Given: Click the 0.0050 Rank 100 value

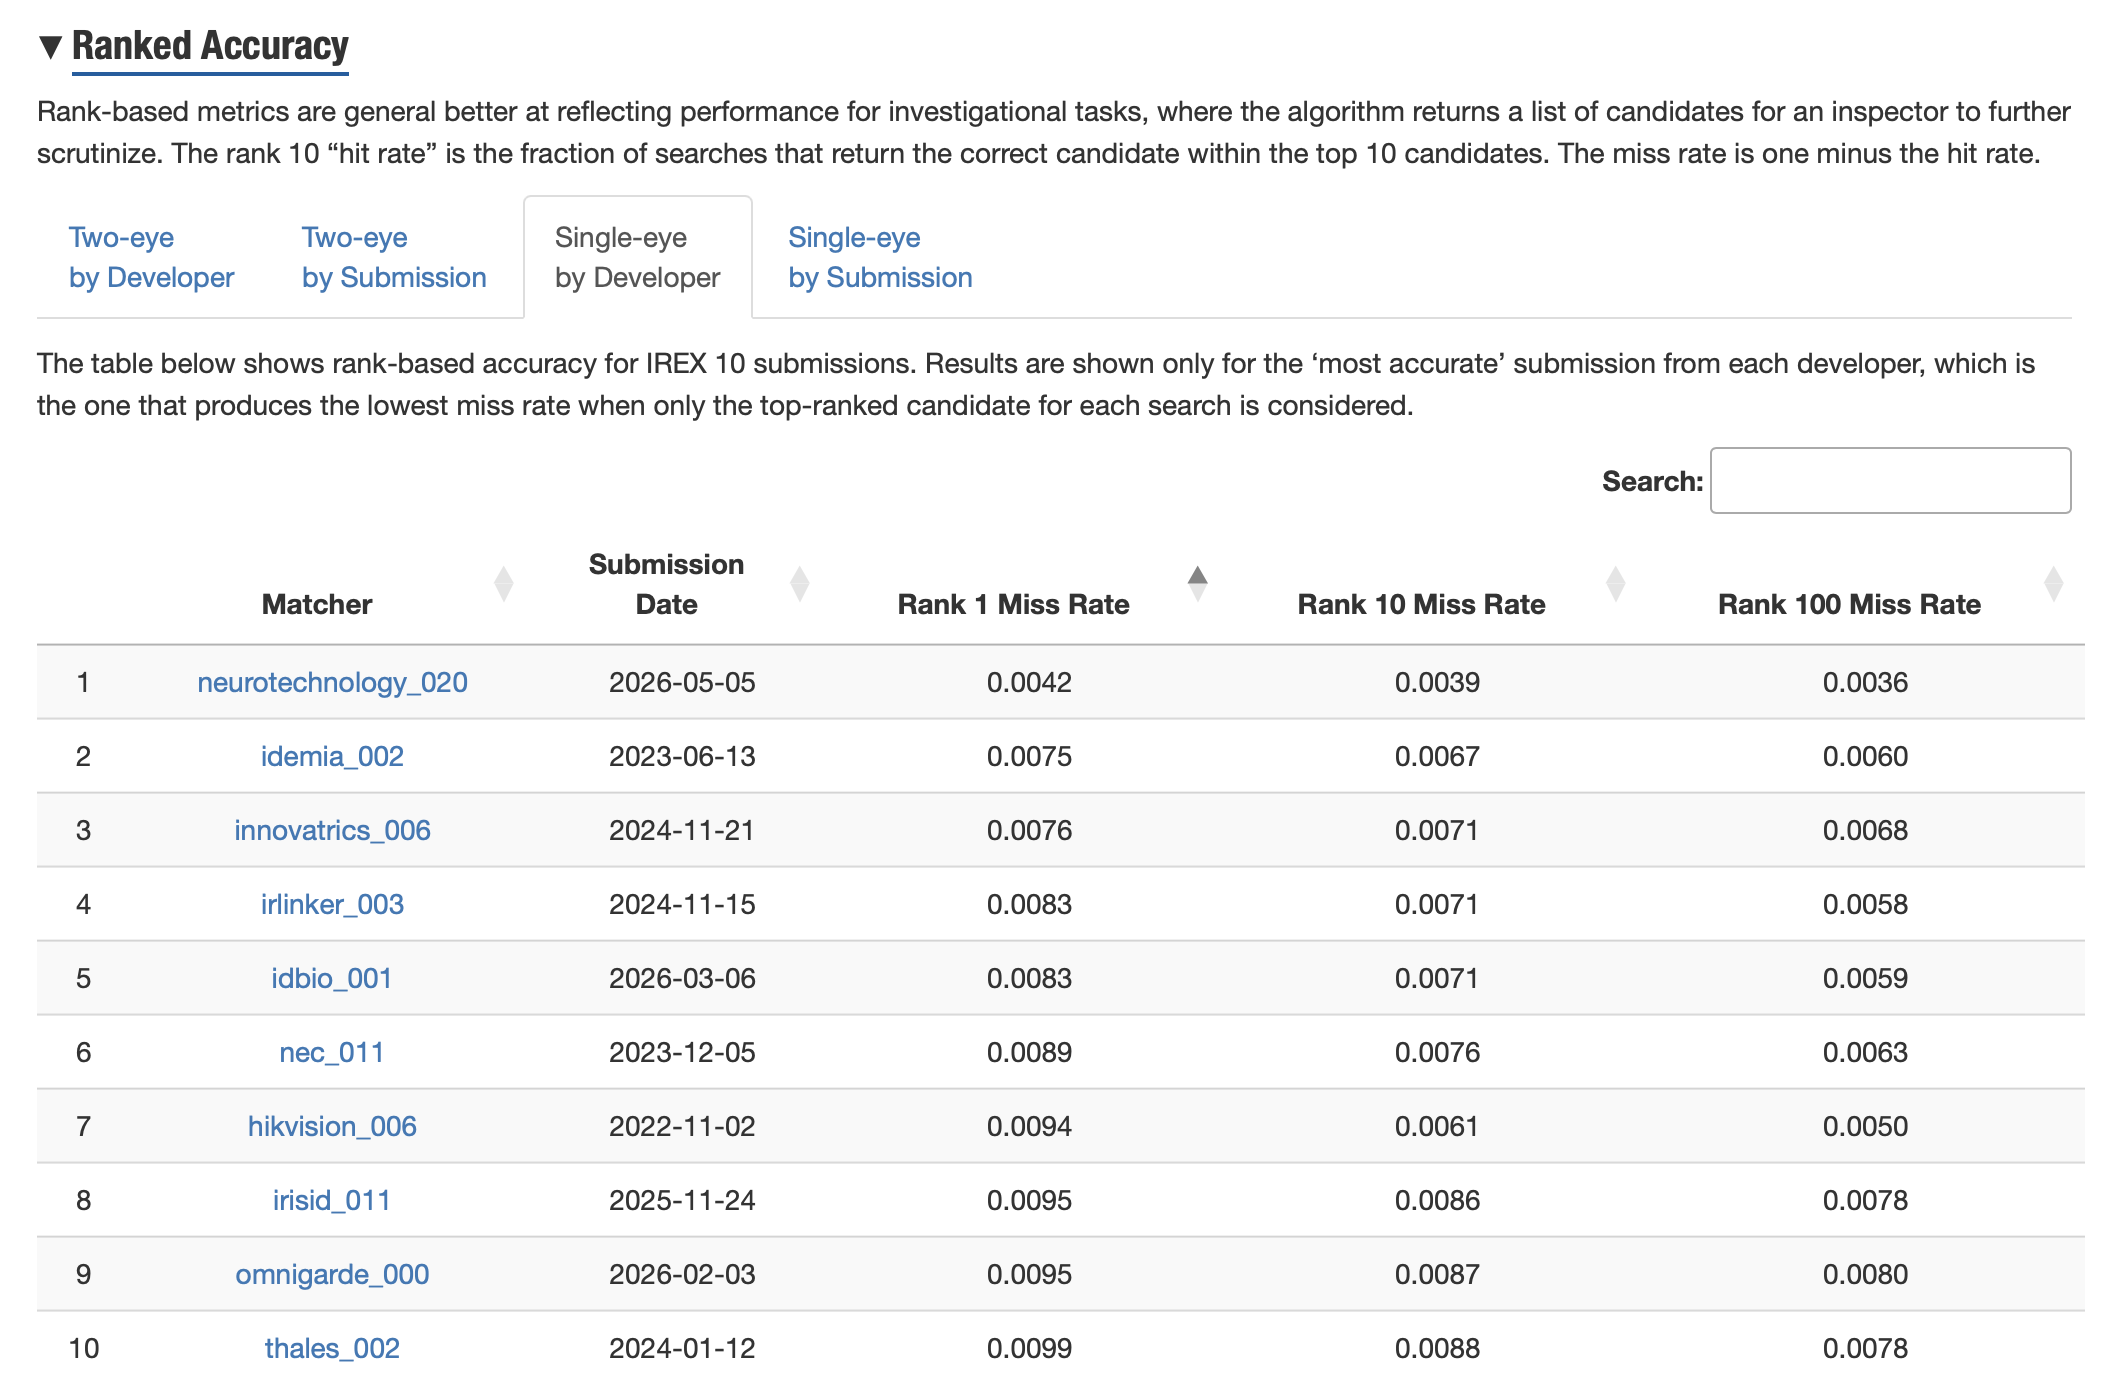Looking at the screenshot, I should [x=1865, y=1126].
